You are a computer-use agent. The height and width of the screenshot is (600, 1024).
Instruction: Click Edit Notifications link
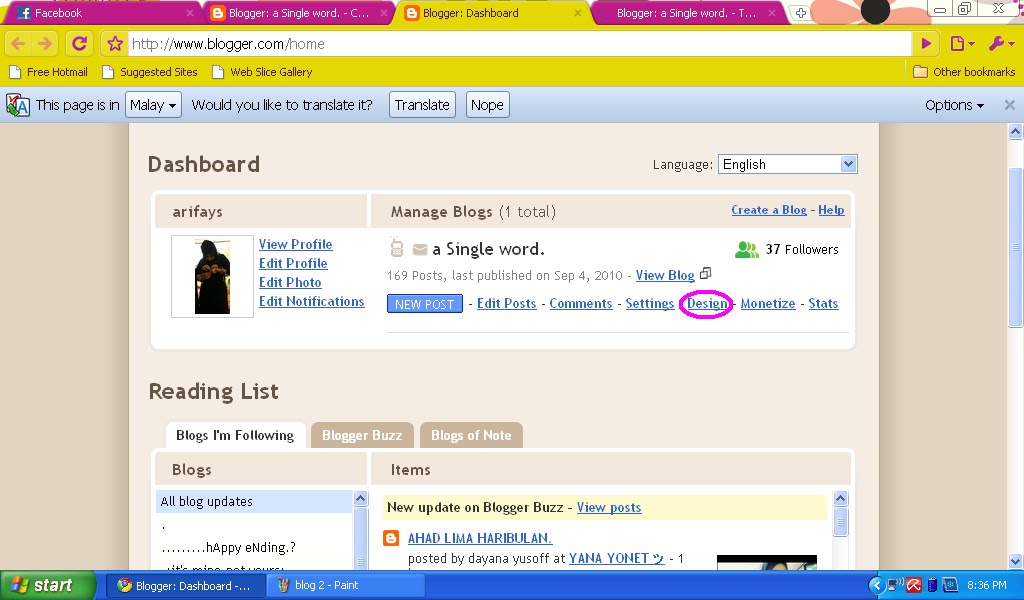[312, 302]
